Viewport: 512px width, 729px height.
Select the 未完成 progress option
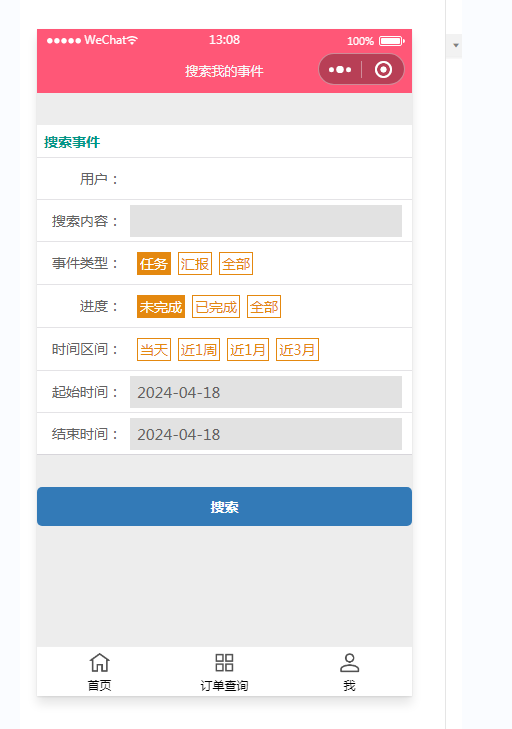click(161, 306)
